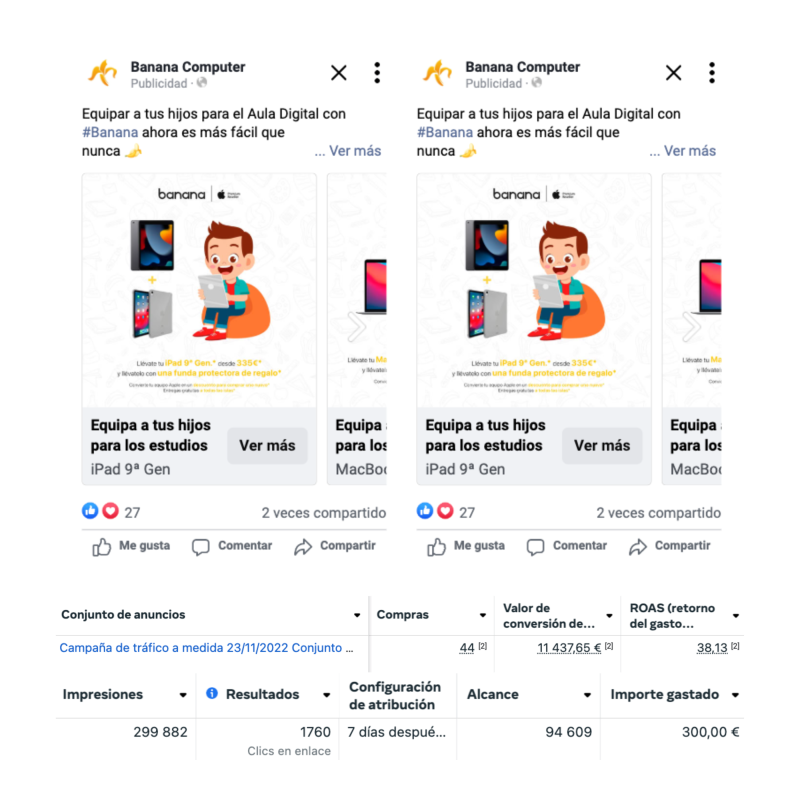Open Conjunto de anuncios column dropdown
This screenshot has width=800, height=800.
point(357,615)
